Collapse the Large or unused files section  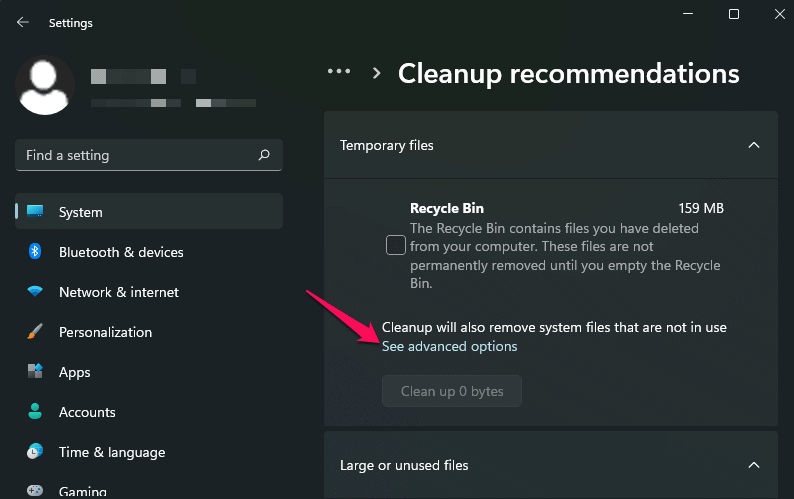pyautogui.click(x=754, y=465)
